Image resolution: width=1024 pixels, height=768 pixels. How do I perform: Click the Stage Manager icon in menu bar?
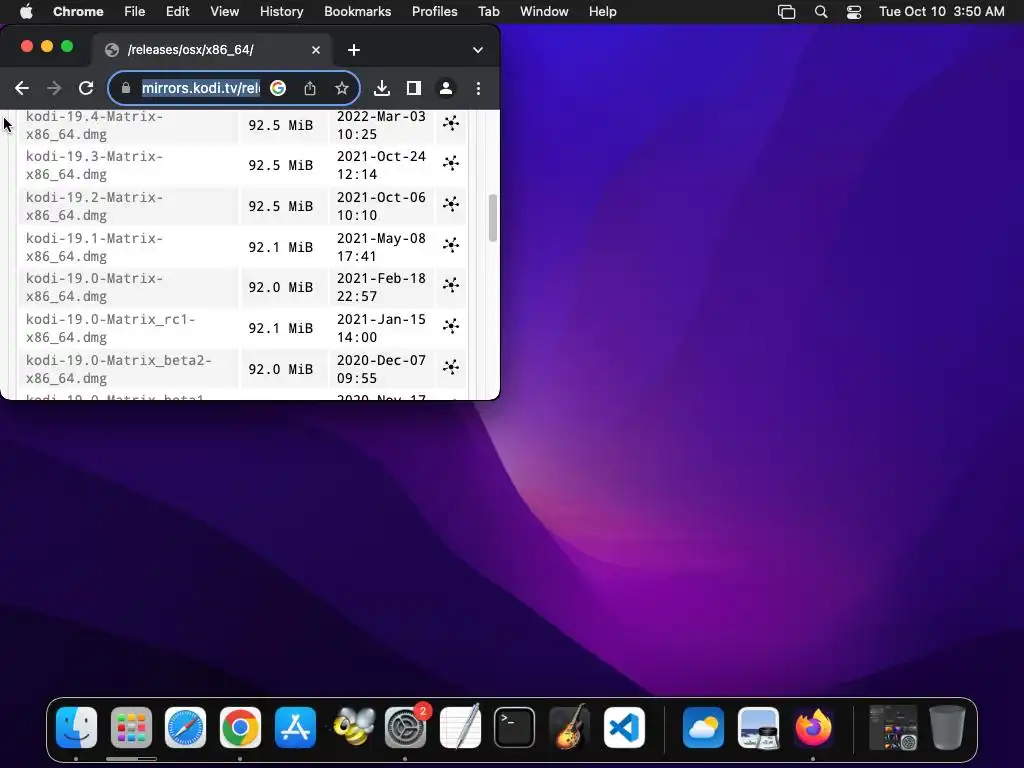click(786, 12)
